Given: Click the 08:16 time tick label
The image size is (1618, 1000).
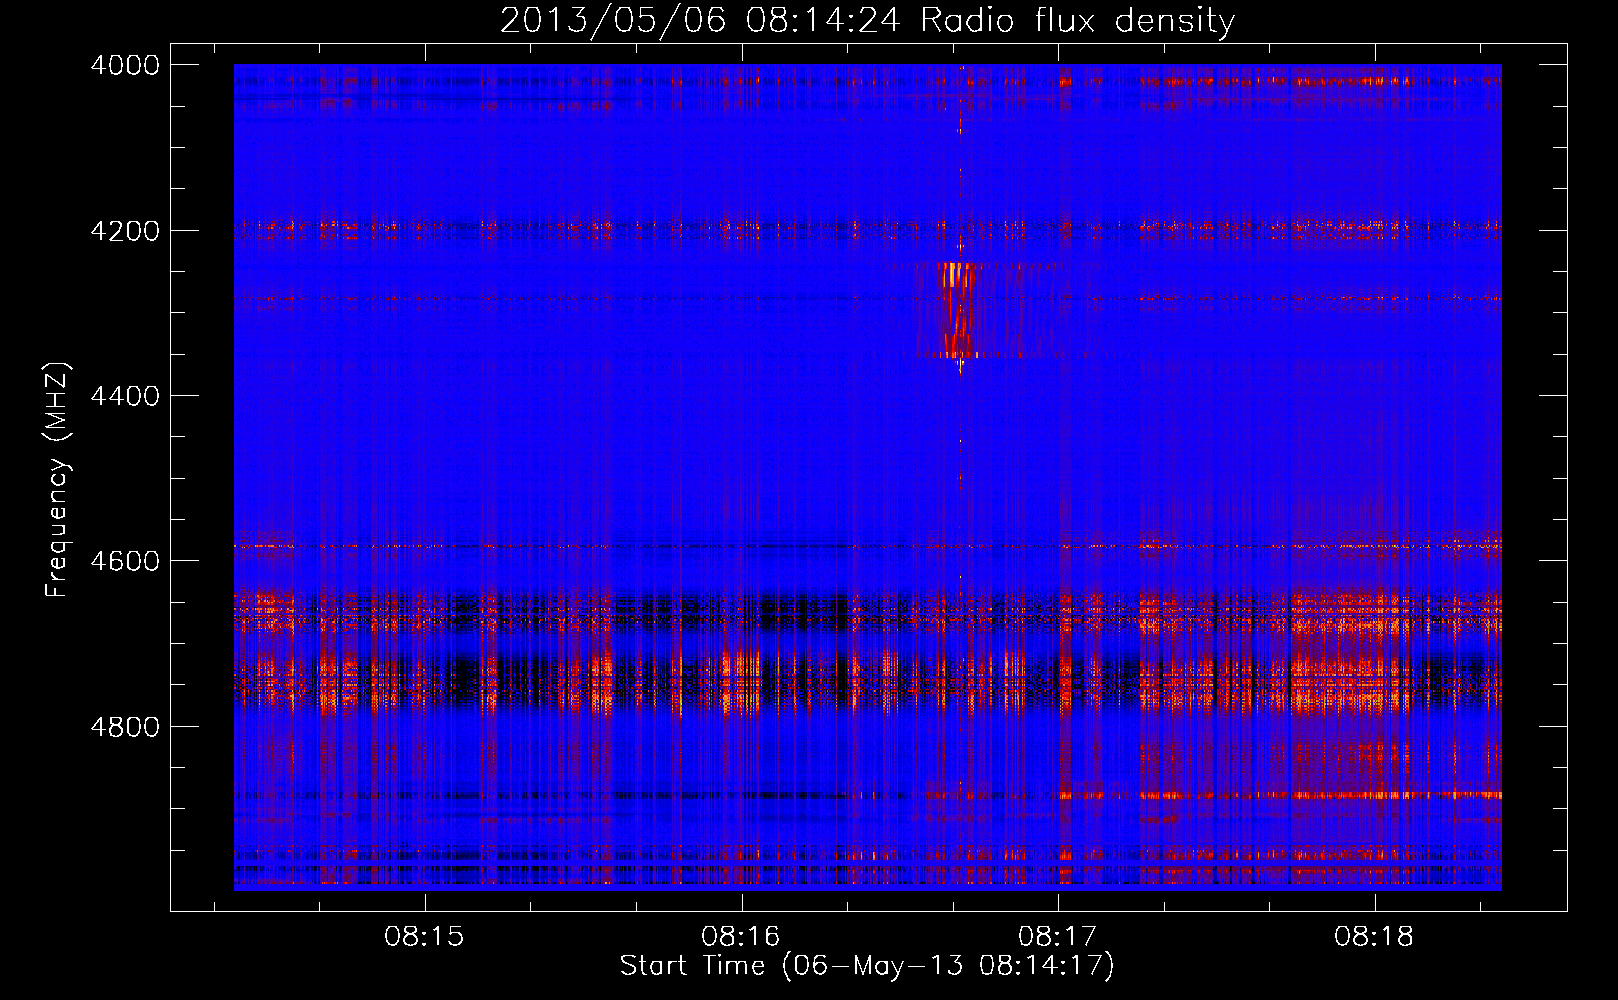Looking at the screenshot, I should 742,937.
